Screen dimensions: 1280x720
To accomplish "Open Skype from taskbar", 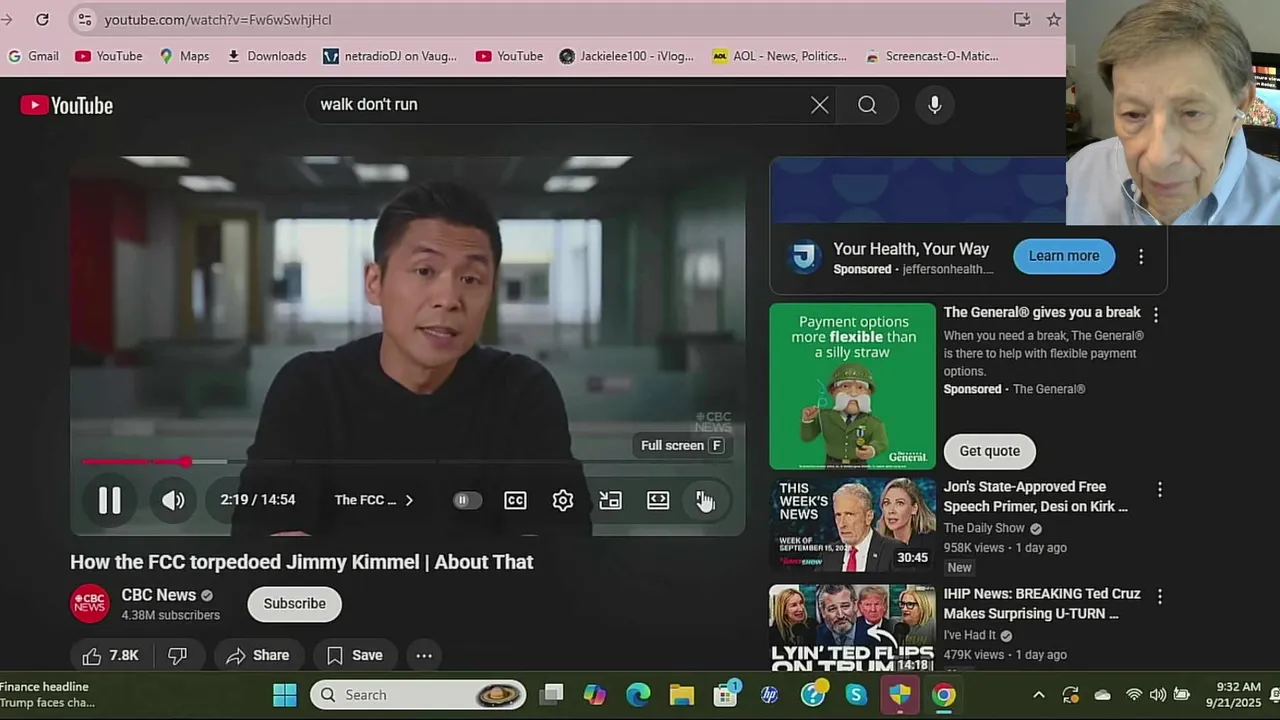I will tap(856, 695).
